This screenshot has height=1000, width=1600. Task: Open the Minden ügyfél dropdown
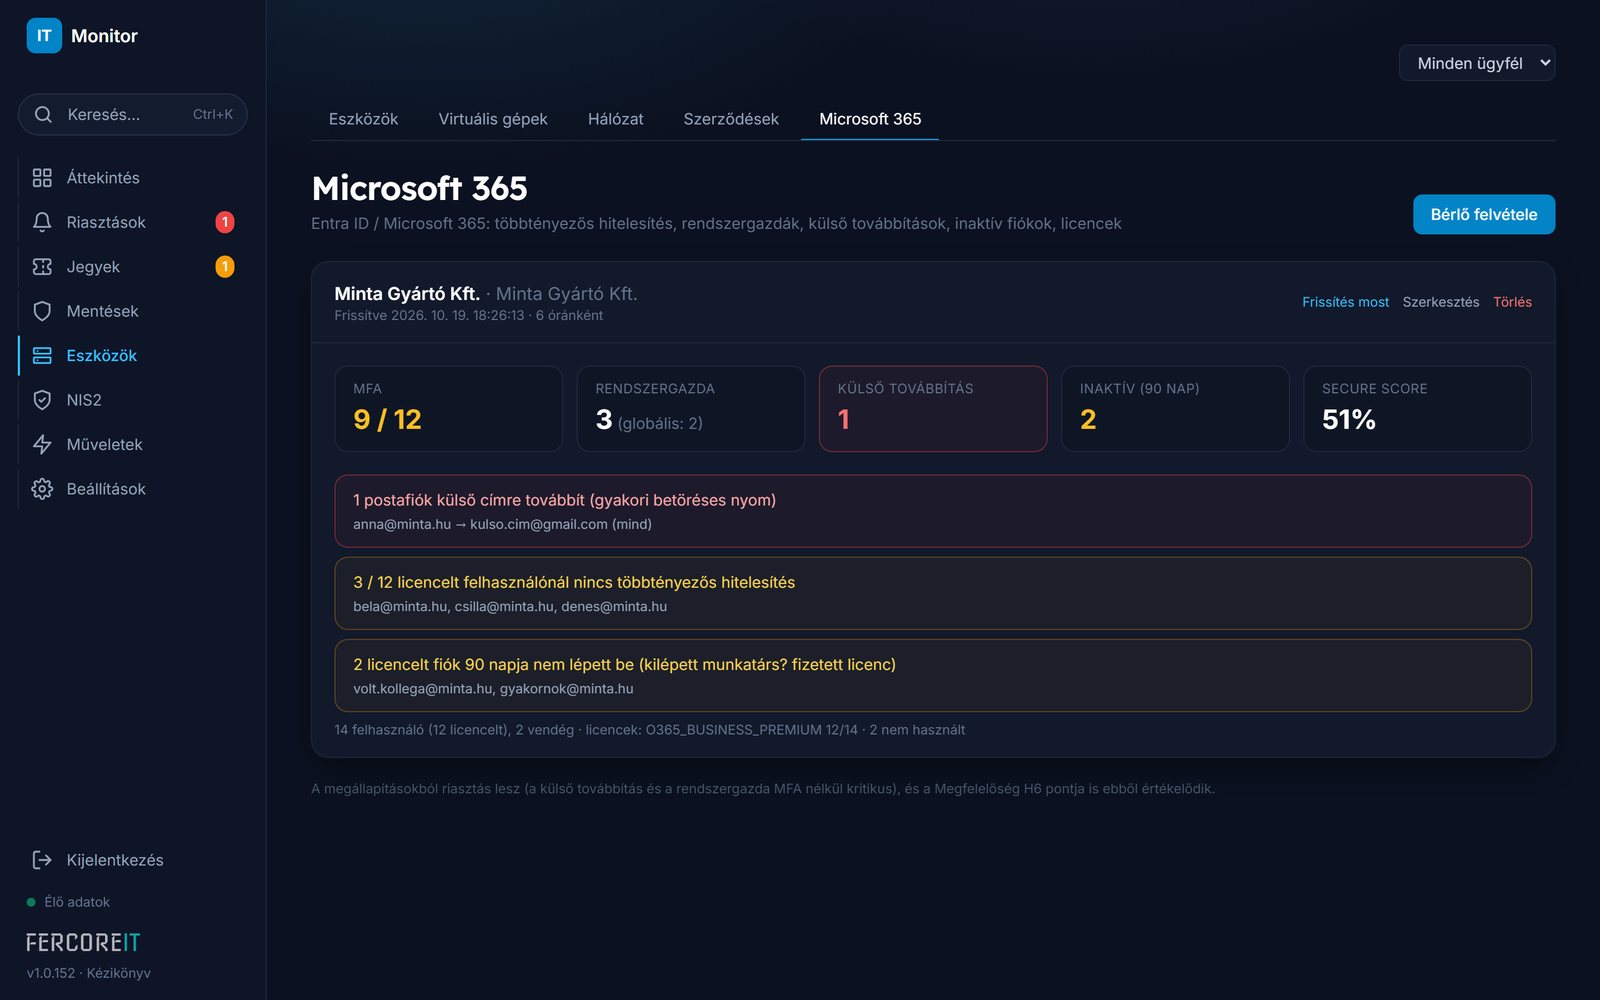coord(1477,63)
